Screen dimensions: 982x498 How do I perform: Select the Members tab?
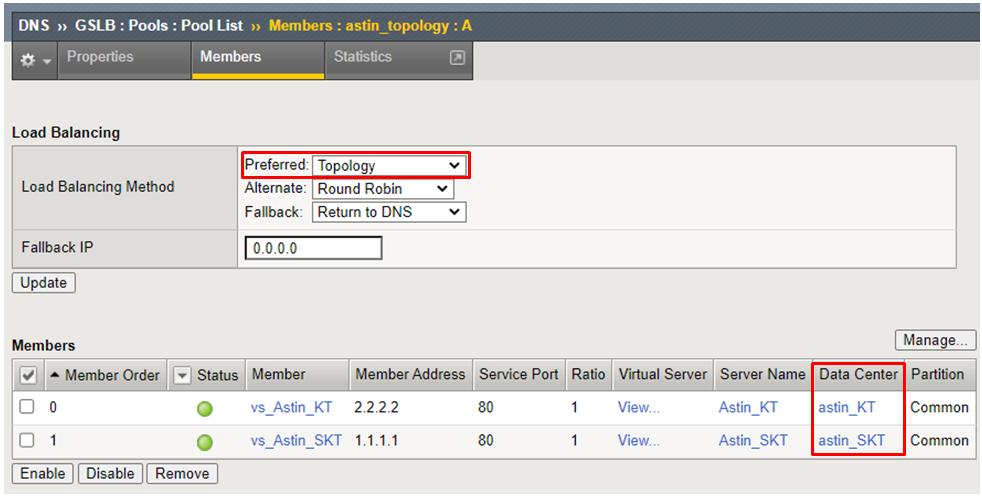[x=258, y=60]
